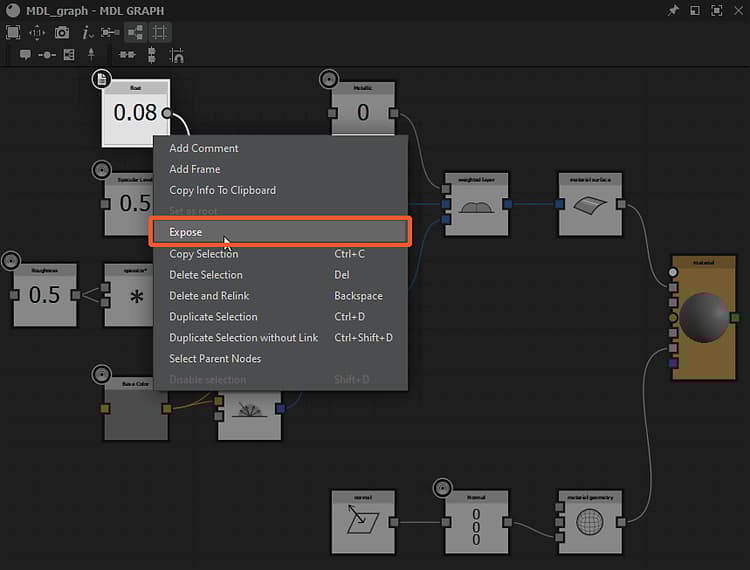
Task: Align selected nodes horizontally
Action: [127, 55]
